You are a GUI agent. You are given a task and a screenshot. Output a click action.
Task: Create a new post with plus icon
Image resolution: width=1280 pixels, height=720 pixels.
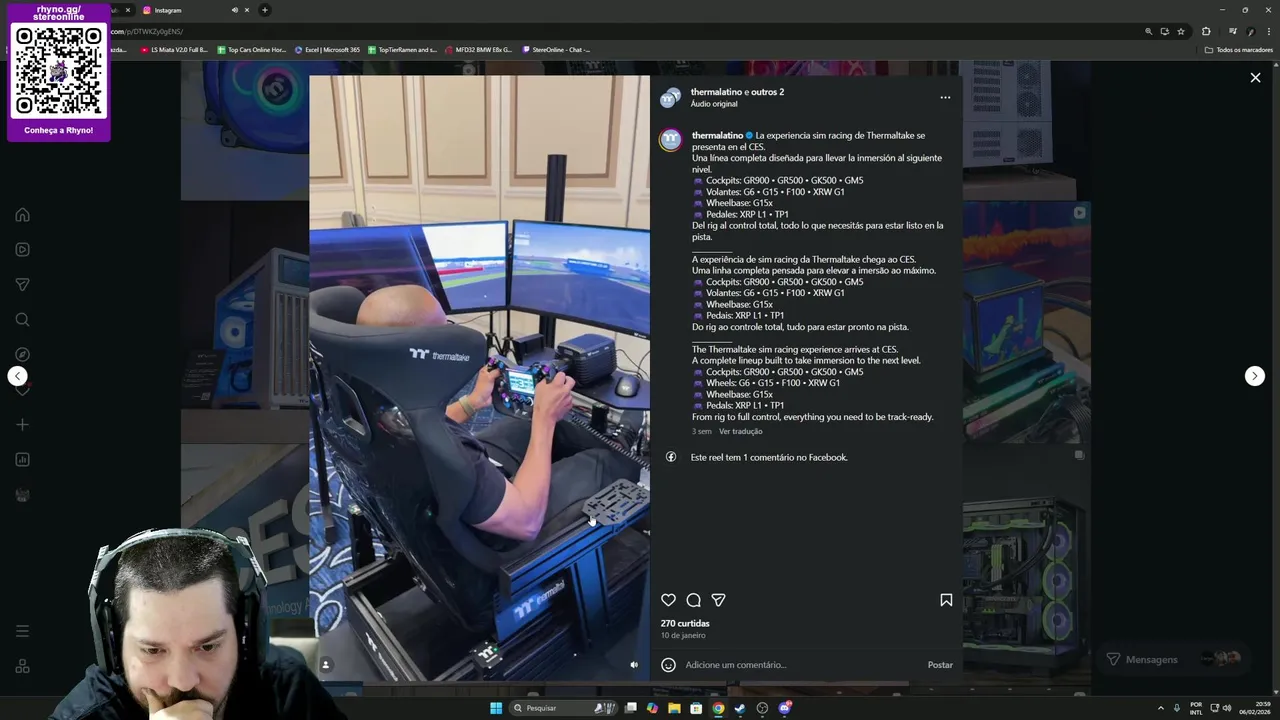[x=22, y=425]
